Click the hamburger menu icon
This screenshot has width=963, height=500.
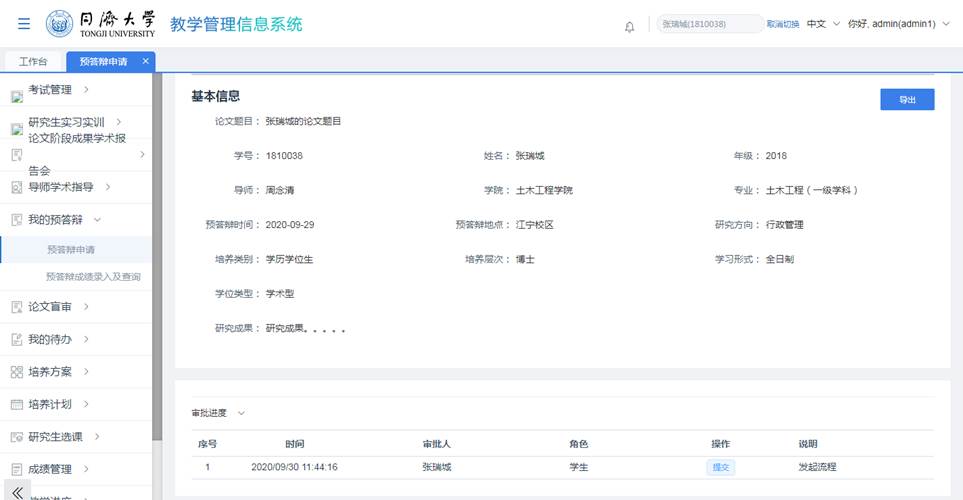[x=24, y=24]
